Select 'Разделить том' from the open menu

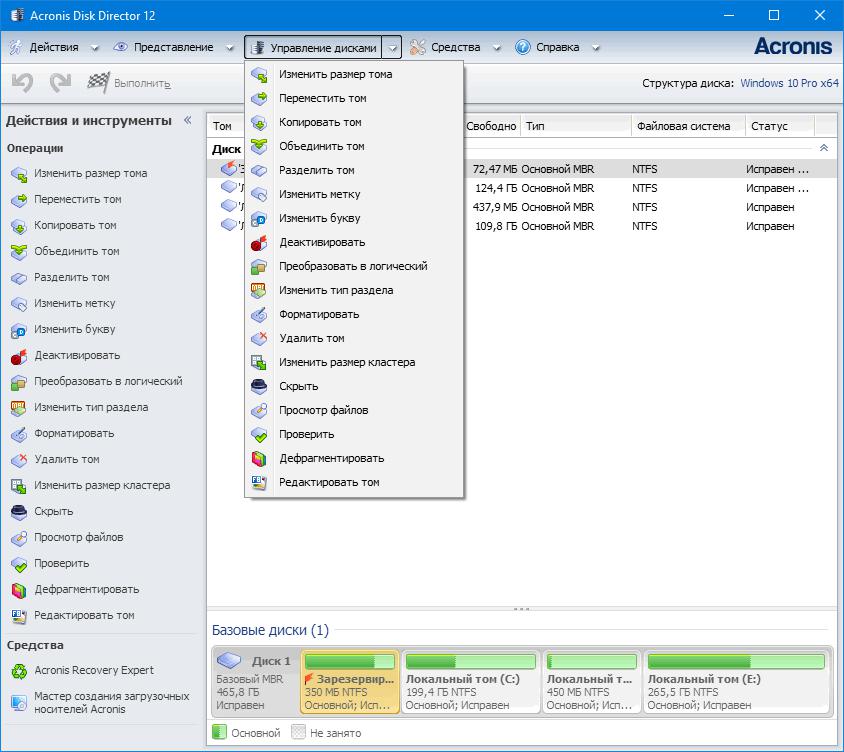tap(316, 171)
